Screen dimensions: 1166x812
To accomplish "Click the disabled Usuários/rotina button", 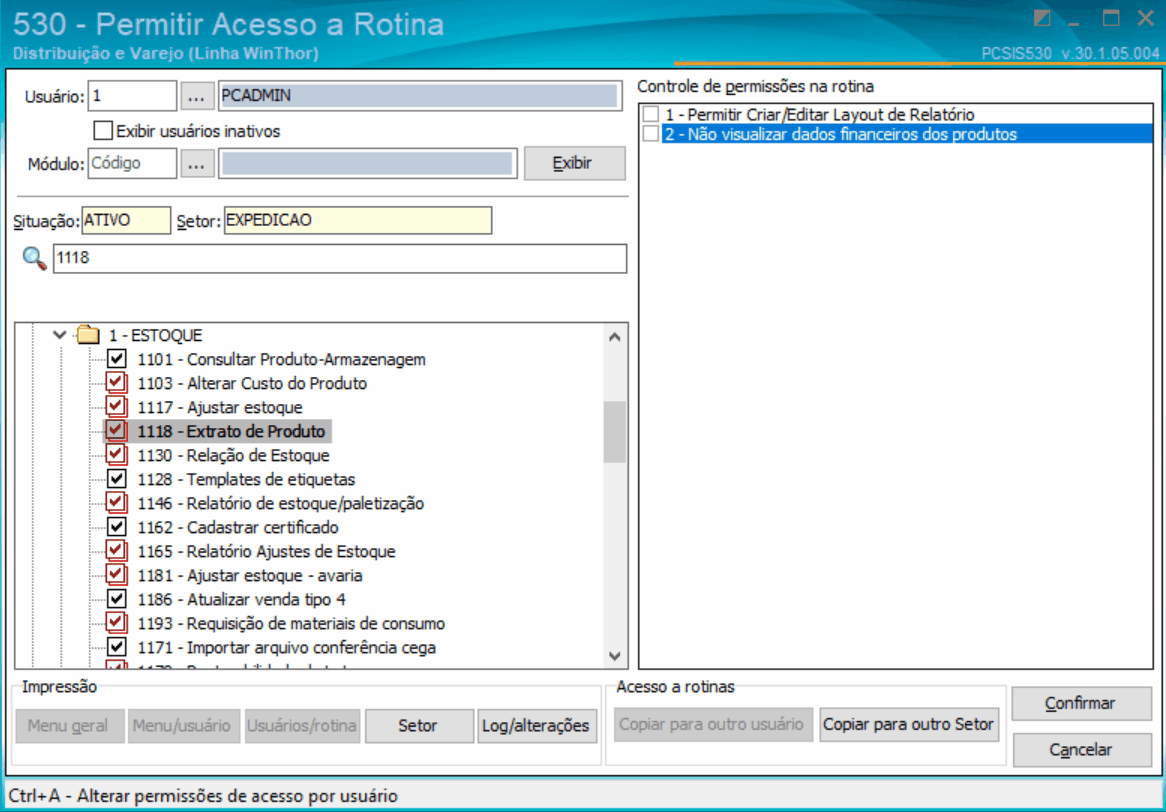I will (x=303, y=726).
